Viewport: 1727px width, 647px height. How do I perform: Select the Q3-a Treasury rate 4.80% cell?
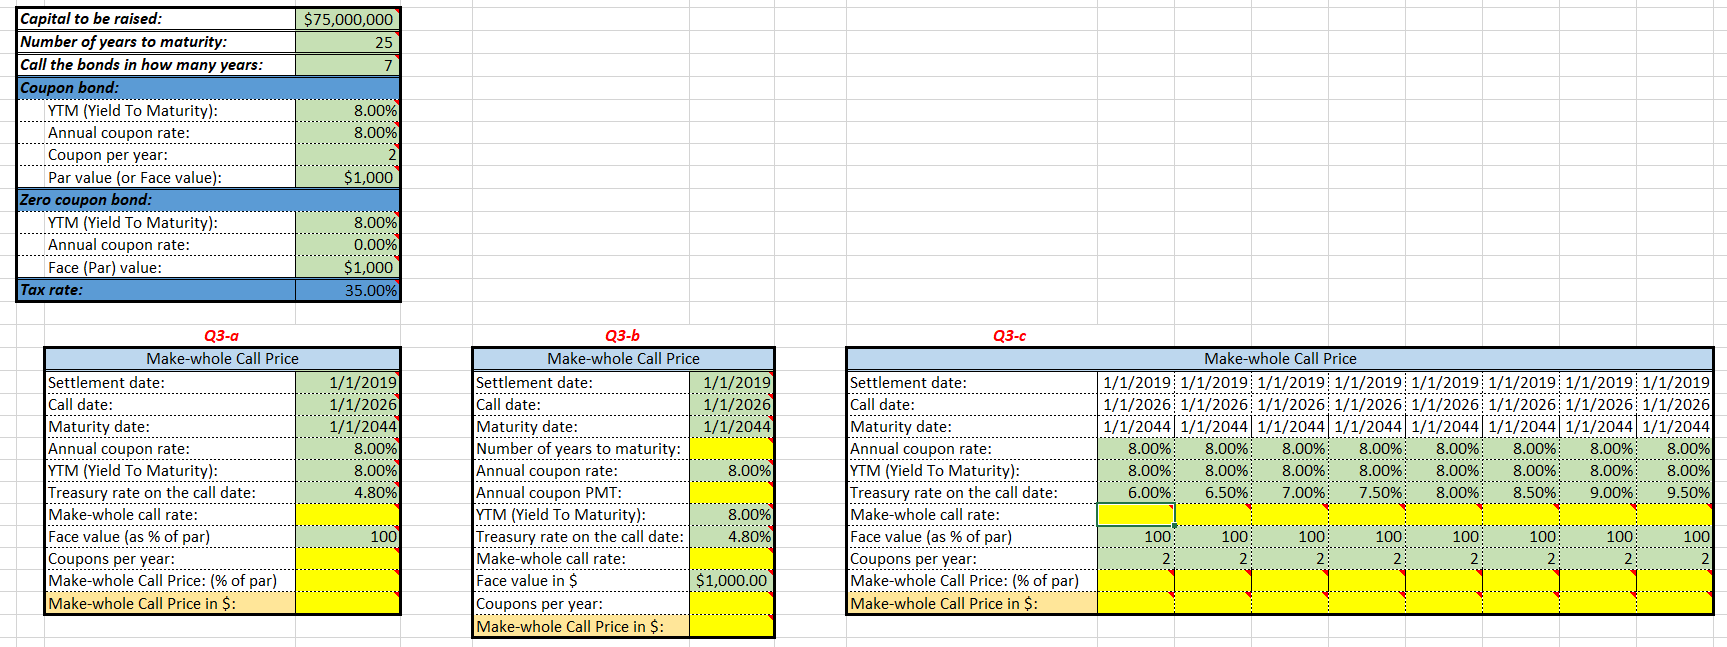[347, 492]
